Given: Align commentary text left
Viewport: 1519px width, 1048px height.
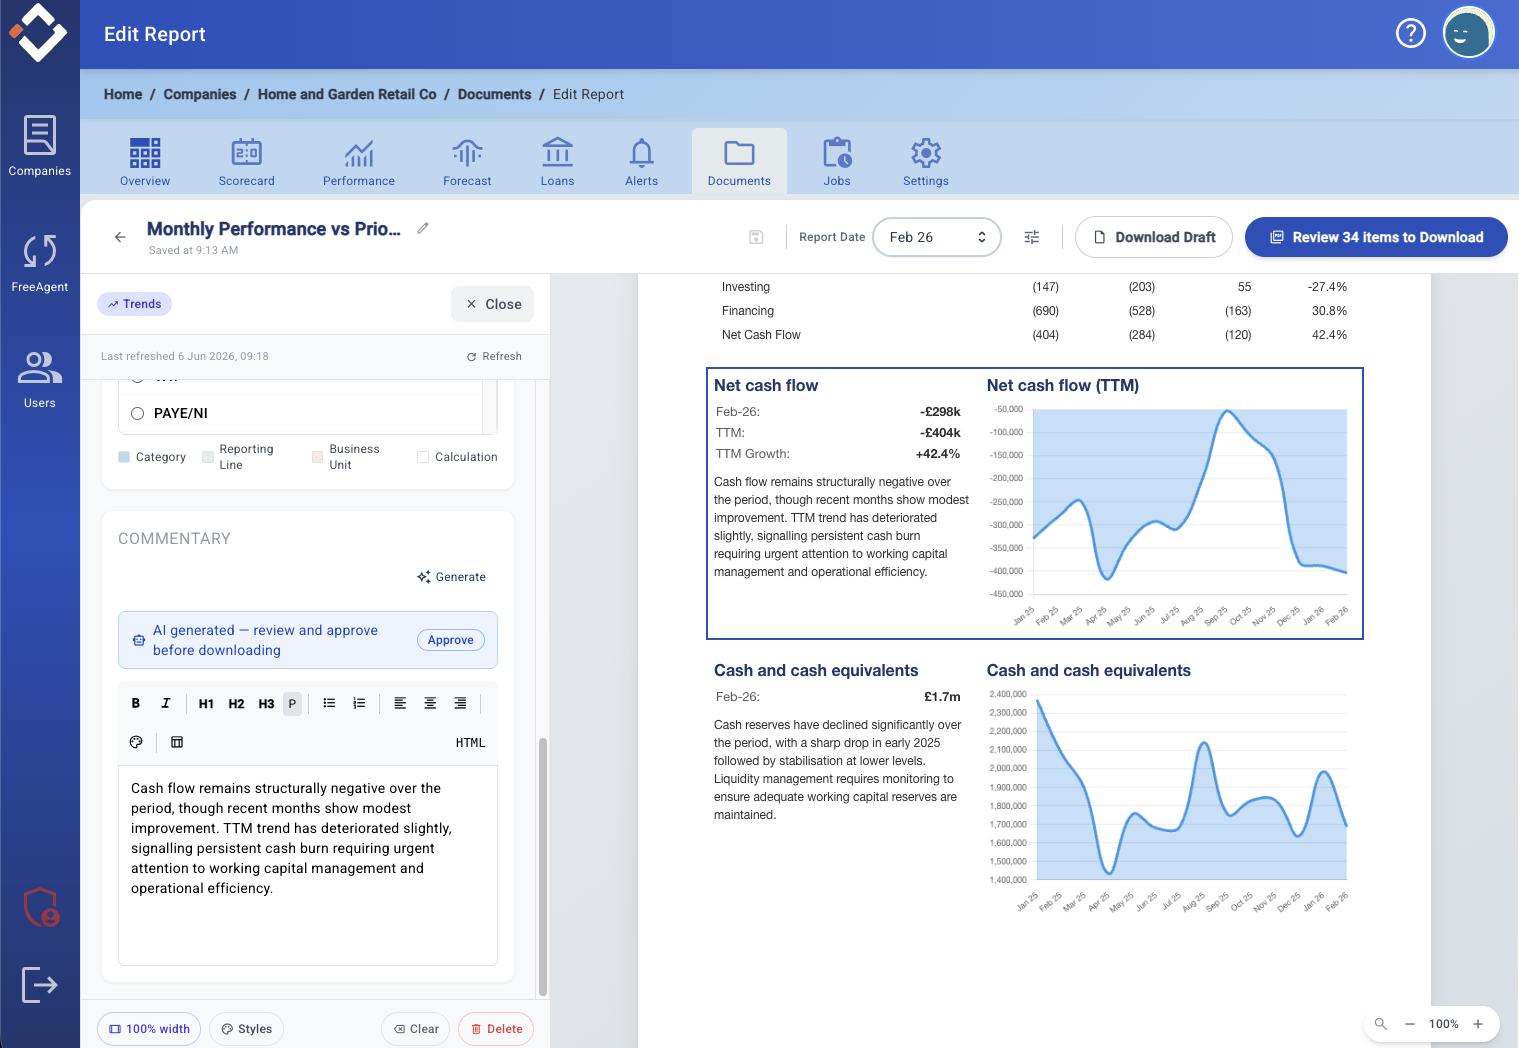Looking at the screenshot, I should (x=400, y=703).
